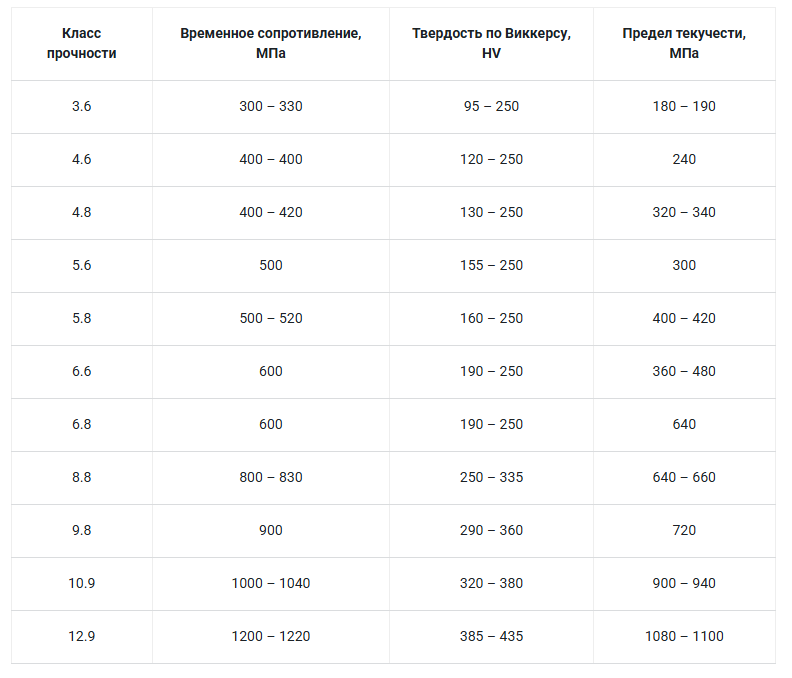This screenshot has height=678, width=792.
Task: Click the "250 – 335" hardness cell
Action: pos(491,477)
